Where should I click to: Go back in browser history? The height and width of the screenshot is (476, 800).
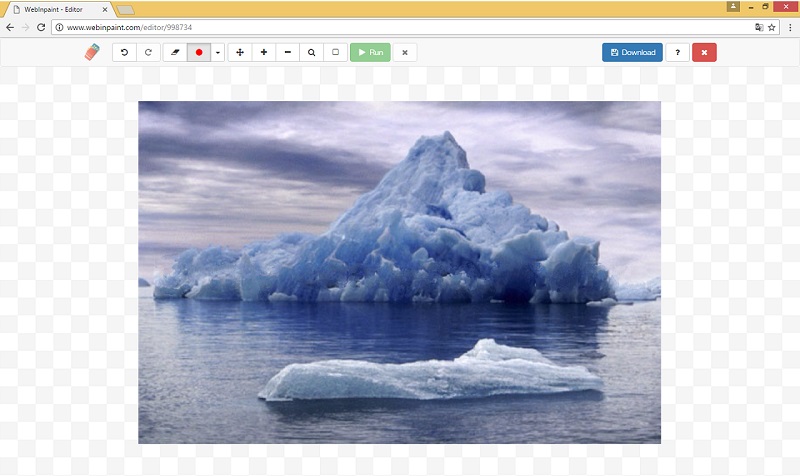pyautogui.click(x=10, y=28)
